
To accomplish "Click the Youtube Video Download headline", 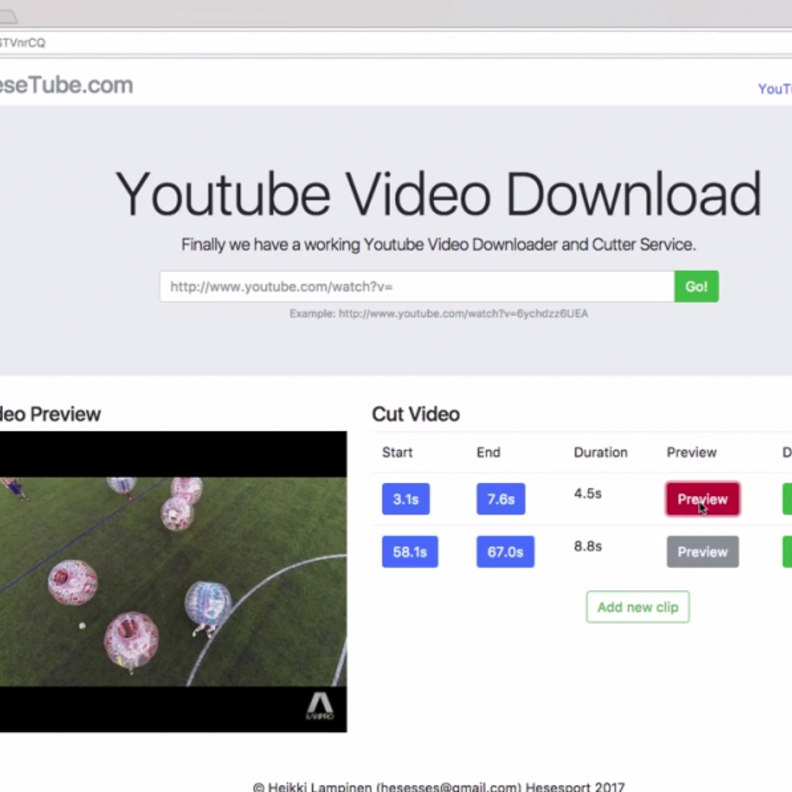I will coord(438,194).
